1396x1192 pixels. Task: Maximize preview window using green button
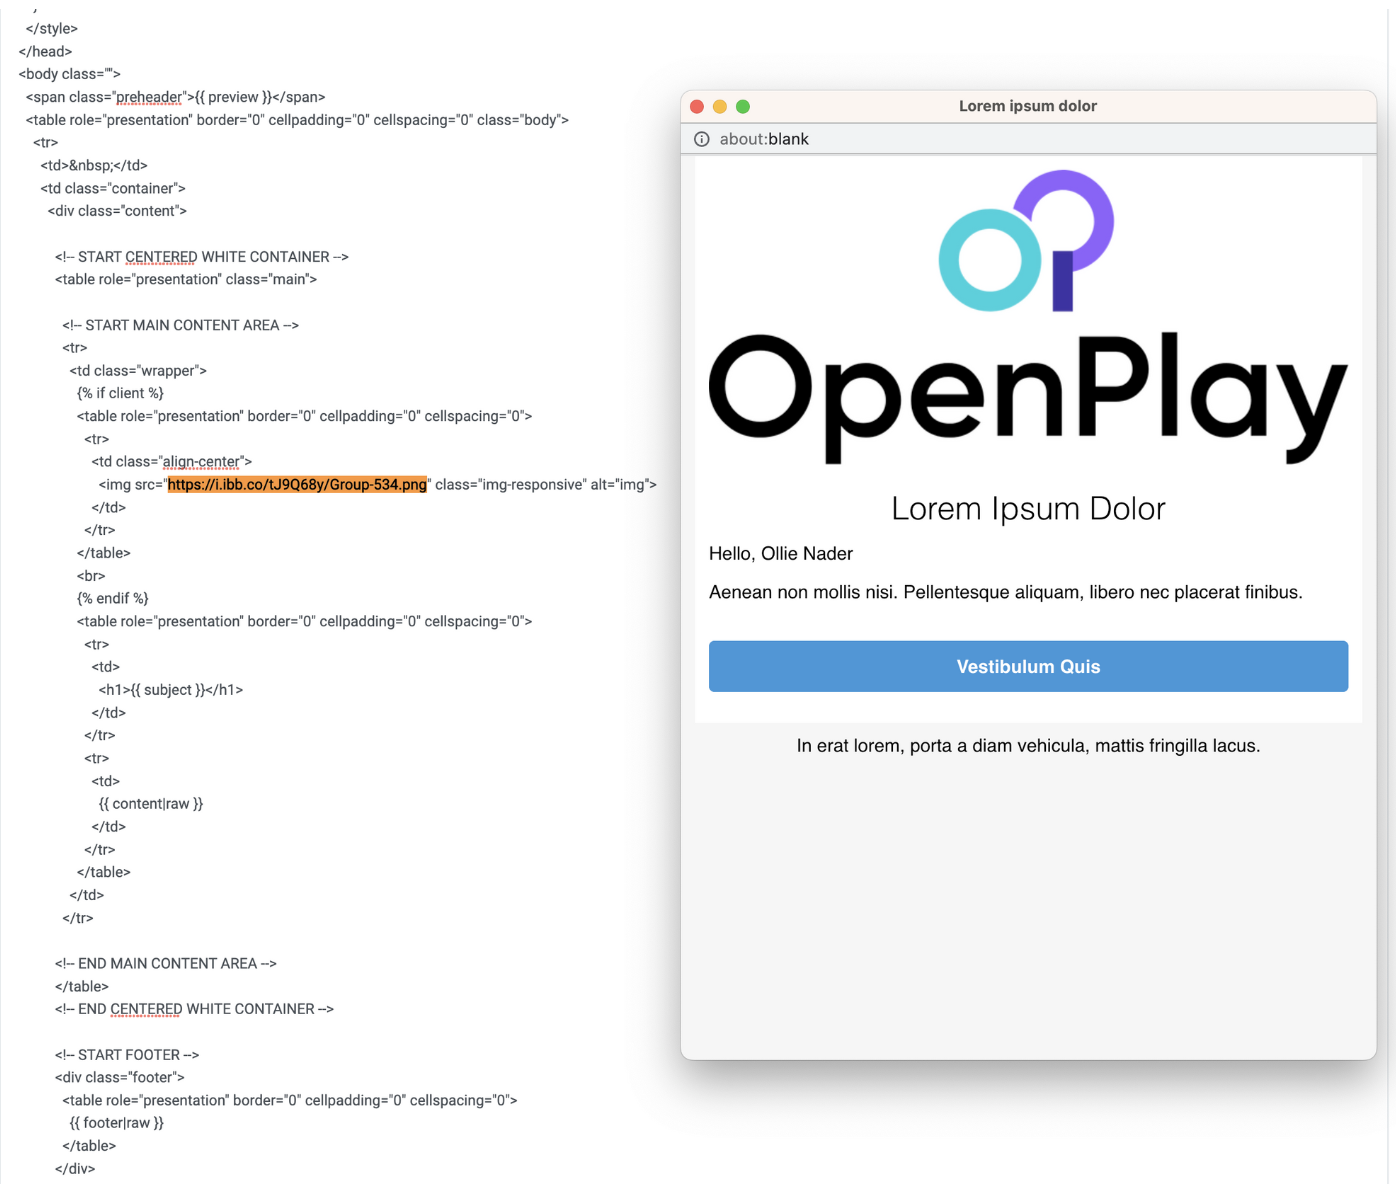[743, 107]
